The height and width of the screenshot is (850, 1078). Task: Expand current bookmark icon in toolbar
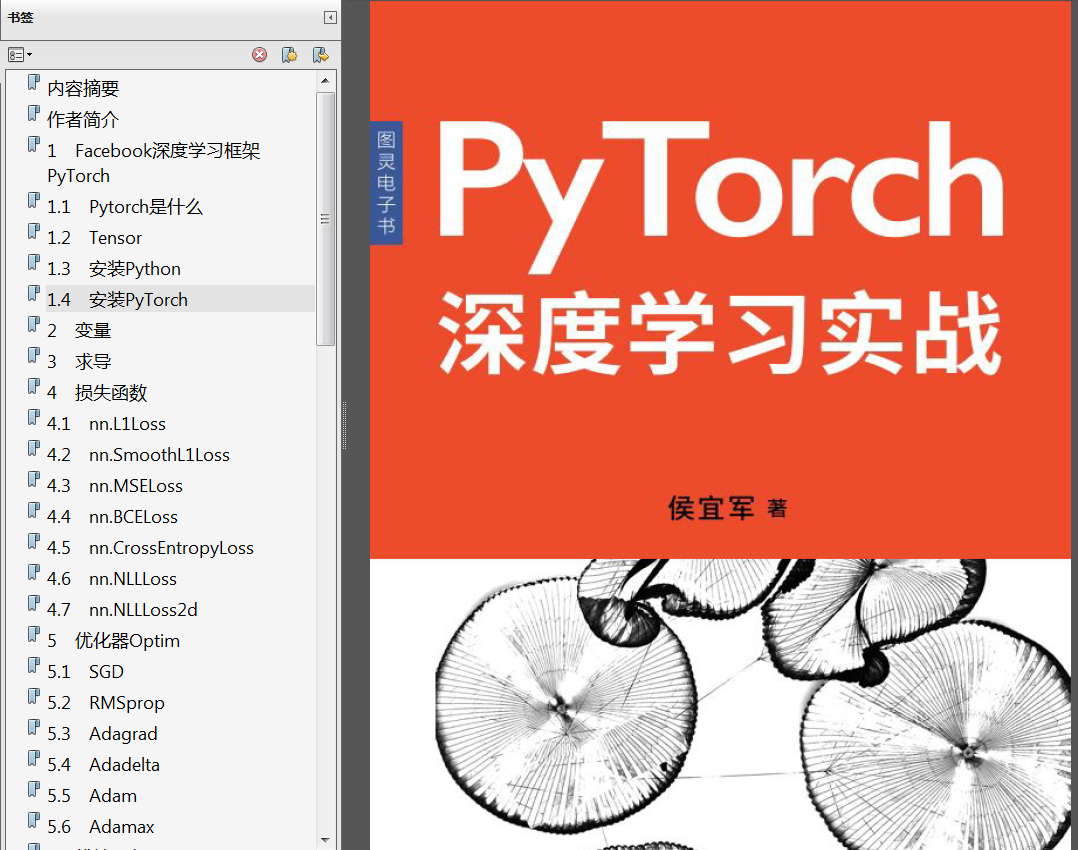[x=320, y=55]
